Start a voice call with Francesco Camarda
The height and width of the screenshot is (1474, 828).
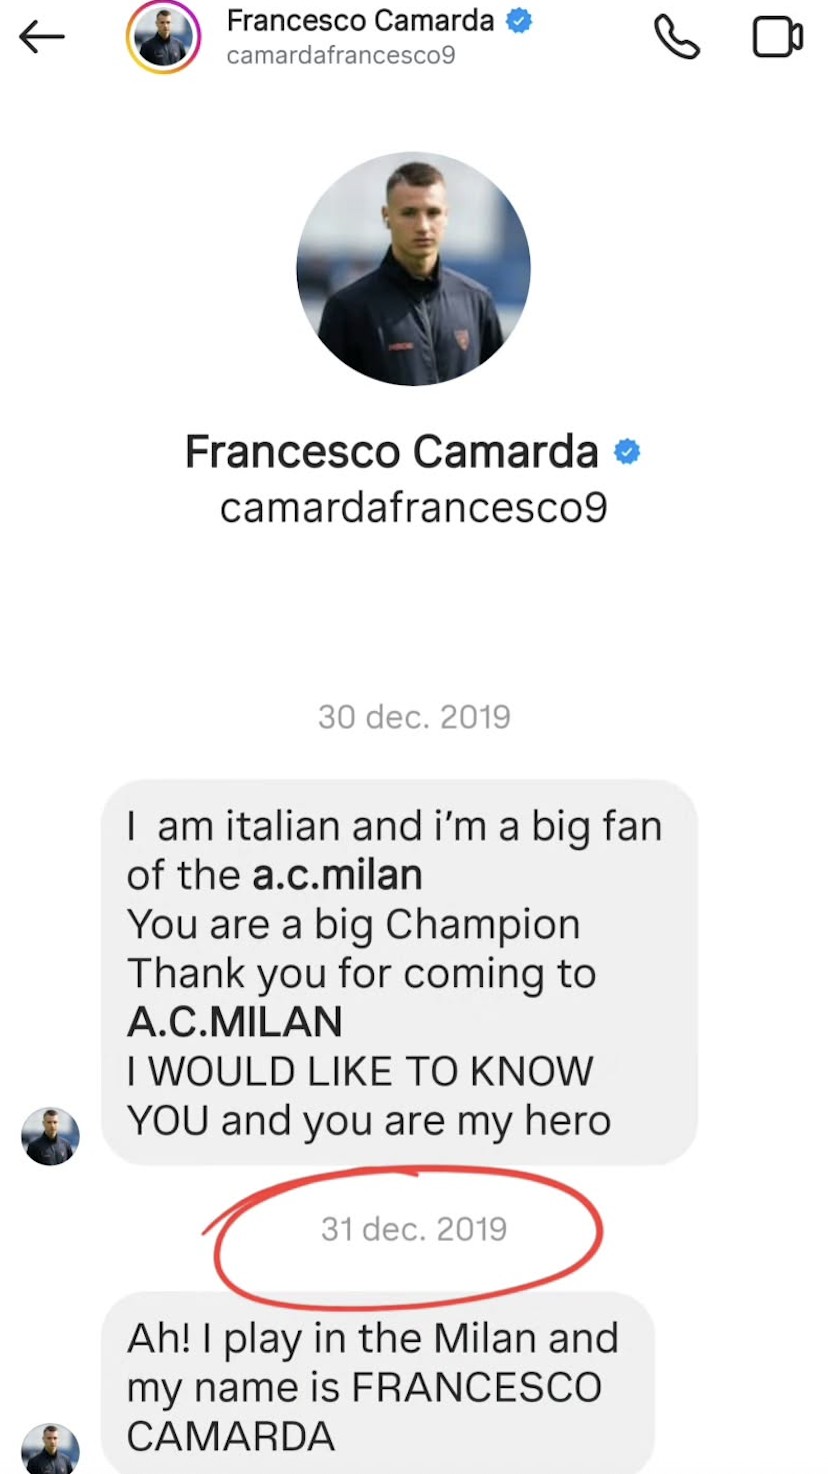[x=676, y=37]
